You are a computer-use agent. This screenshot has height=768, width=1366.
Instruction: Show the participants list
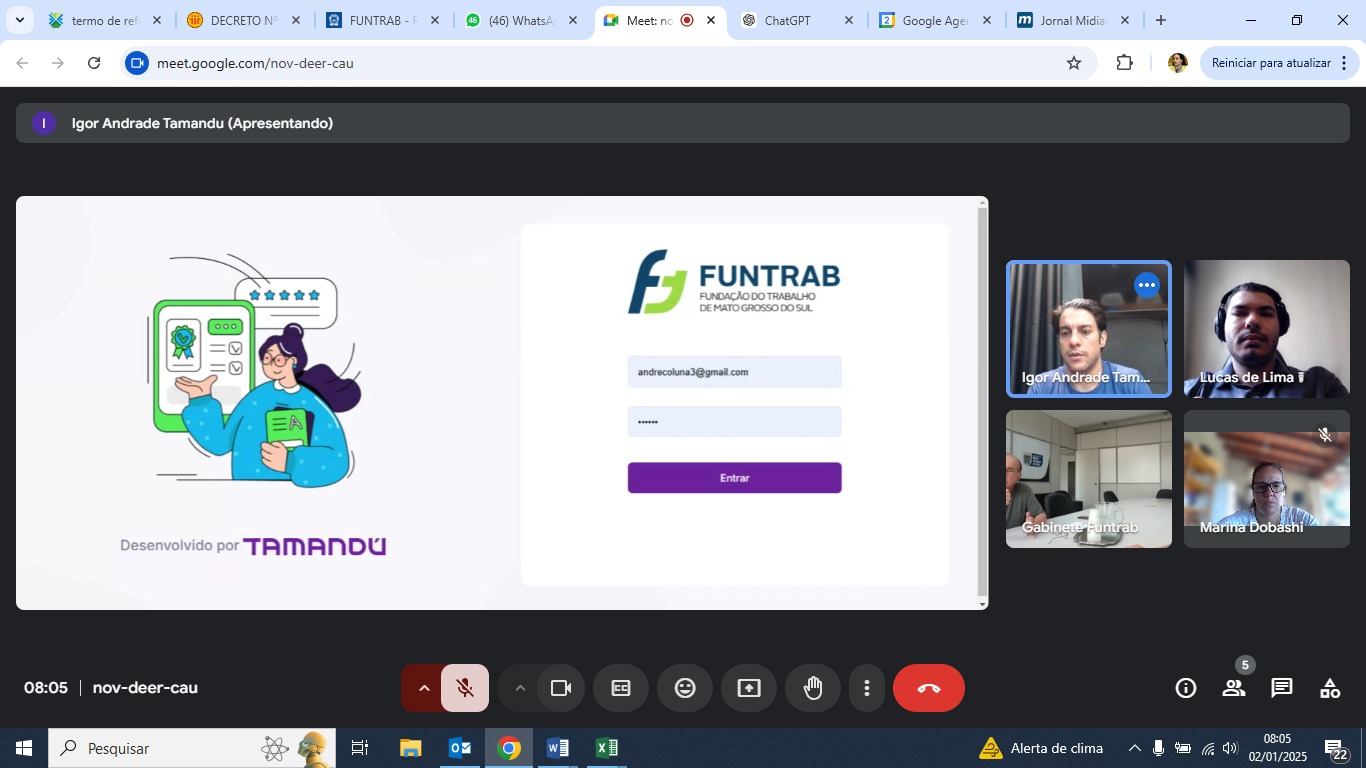[1234, 688]
